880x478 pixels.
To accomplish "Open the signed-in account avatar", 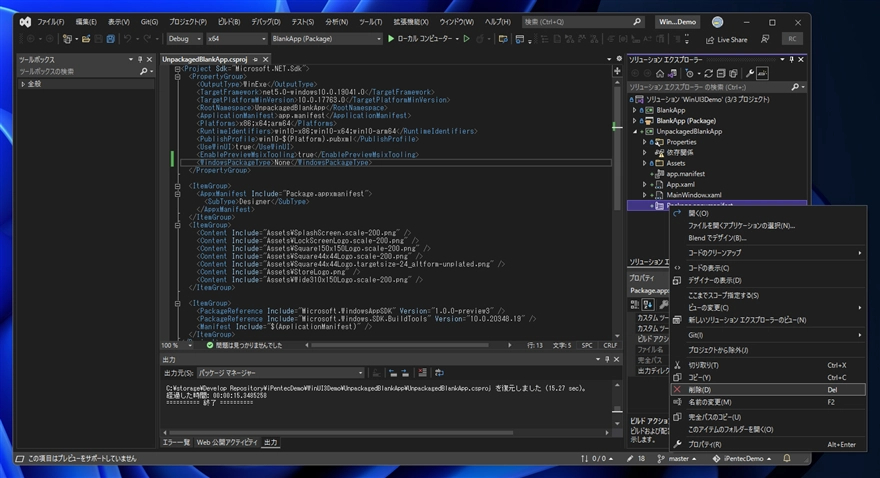I will (x=717, y=22).
